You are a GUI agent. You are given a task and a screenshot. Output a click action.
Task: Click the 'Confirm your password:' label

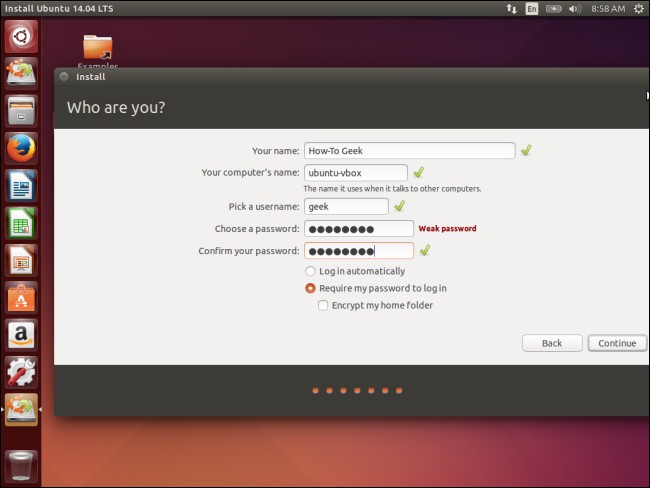249,251
